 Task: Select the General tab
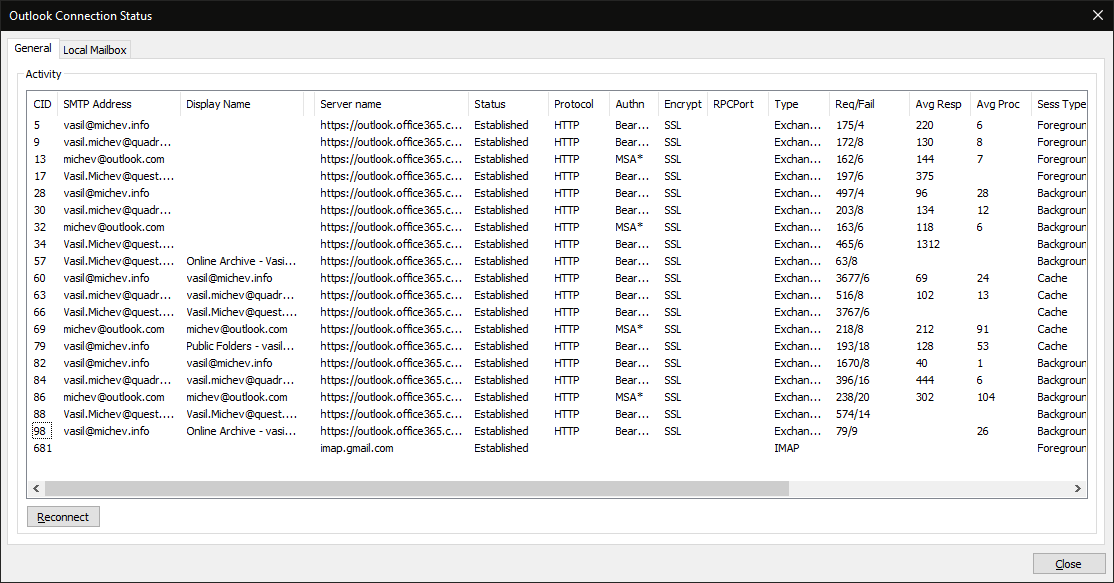33,48
